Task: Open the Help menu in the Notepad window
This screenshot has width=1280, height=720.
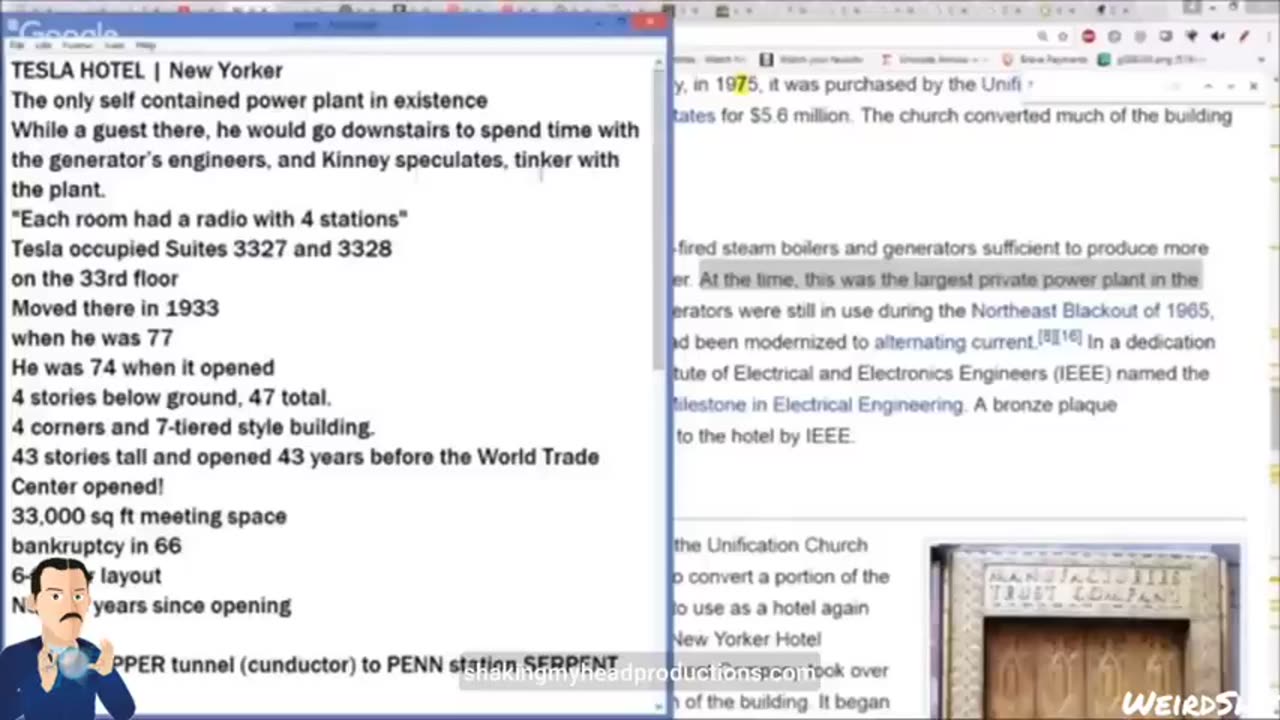Action: (145, 45)
